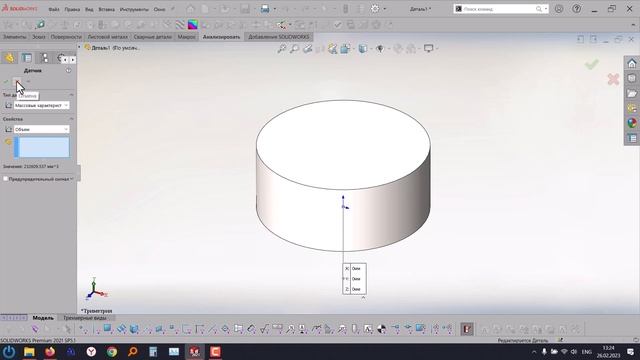Open the notification center icon
This screenshot has height=360, width=640.
[631, 351]
